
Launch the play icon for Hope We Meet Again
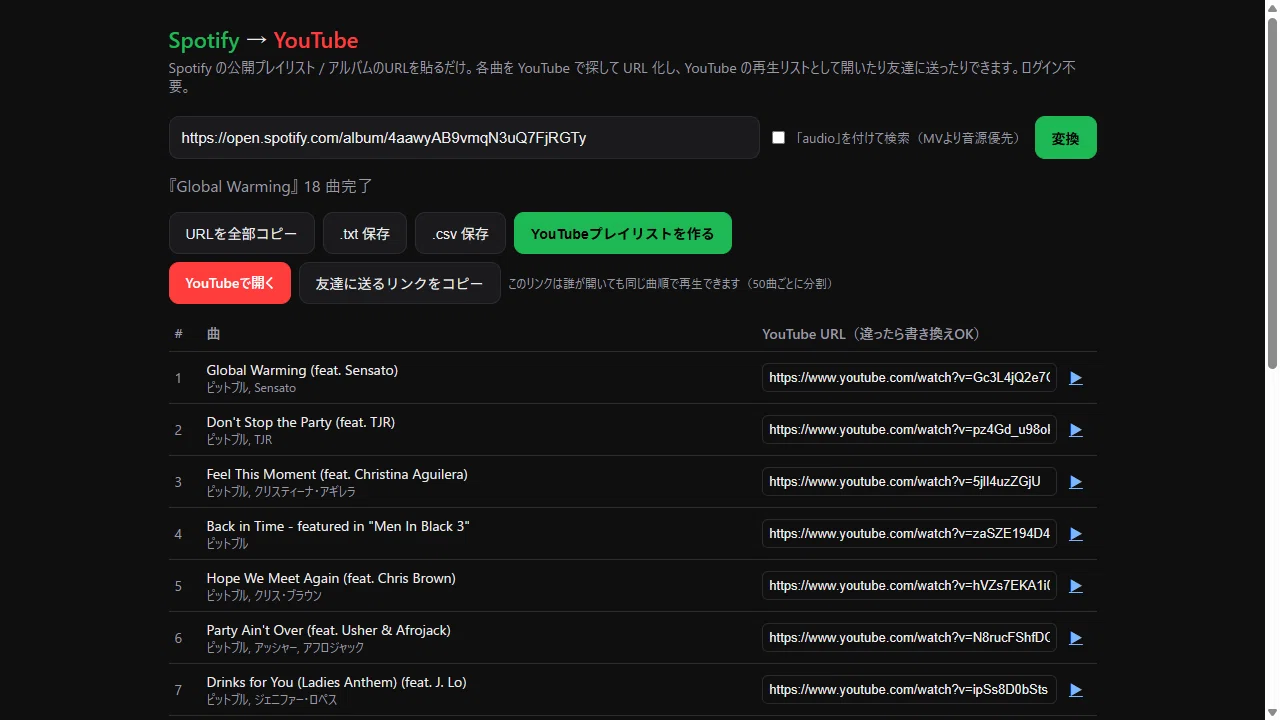(1076, 586)
